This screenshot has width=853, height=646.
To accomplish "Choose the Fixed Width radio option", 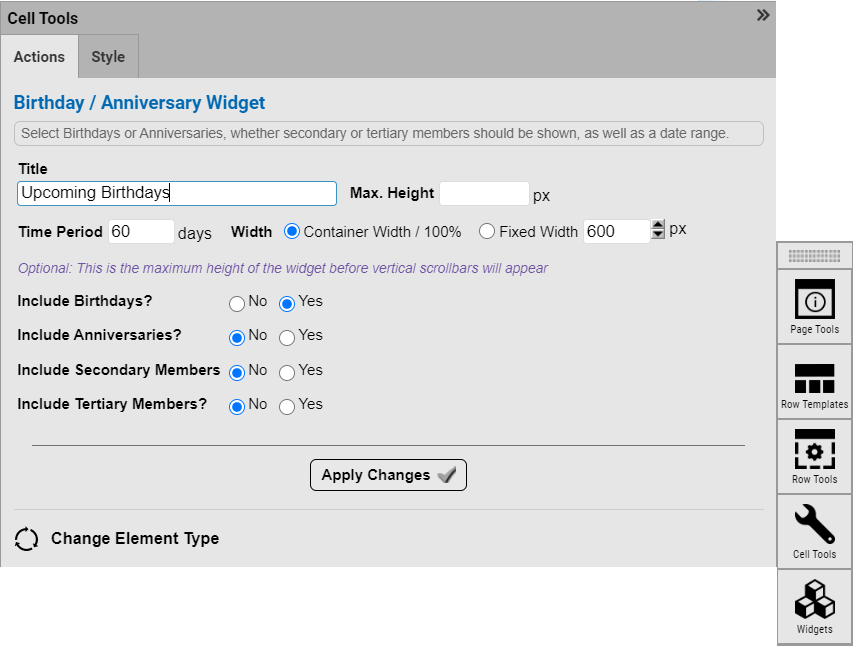I will point(487,232).
